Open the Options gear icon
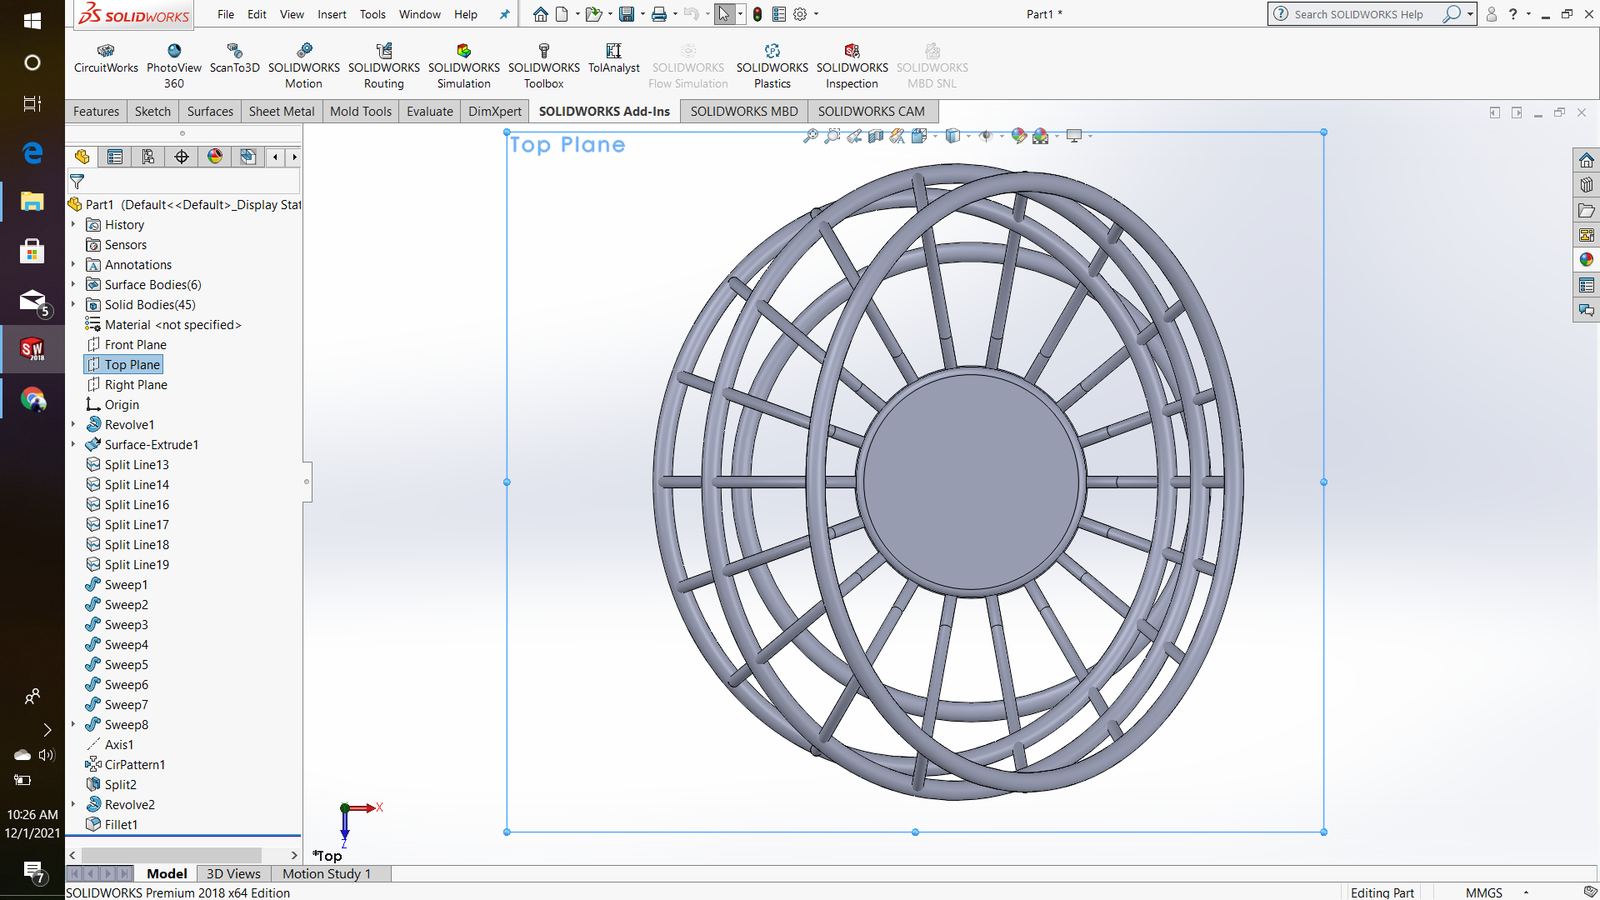The image size is (1600, 900). click(800, 14)
